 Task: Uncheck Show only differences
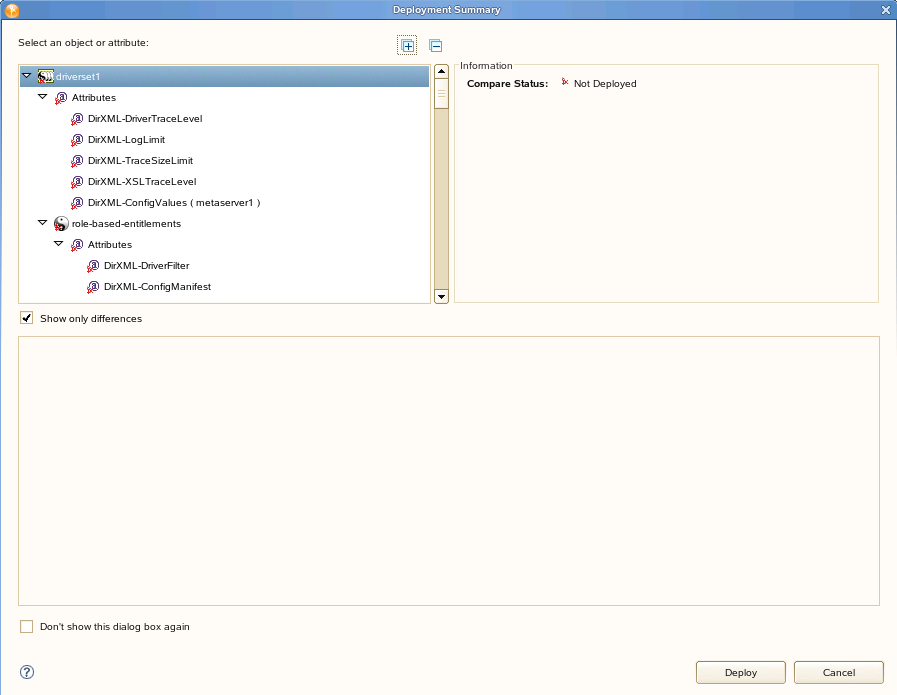[x=26, y=317]
